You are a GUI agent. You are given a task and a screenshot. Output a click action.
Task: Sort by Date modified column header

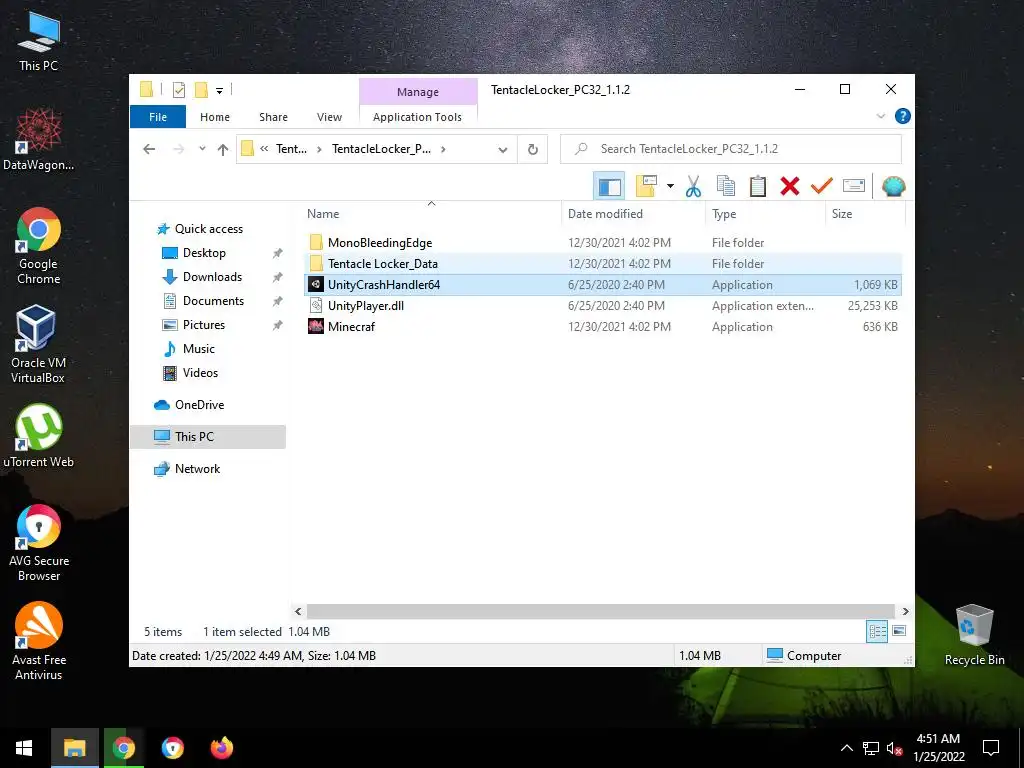[633, 214]
